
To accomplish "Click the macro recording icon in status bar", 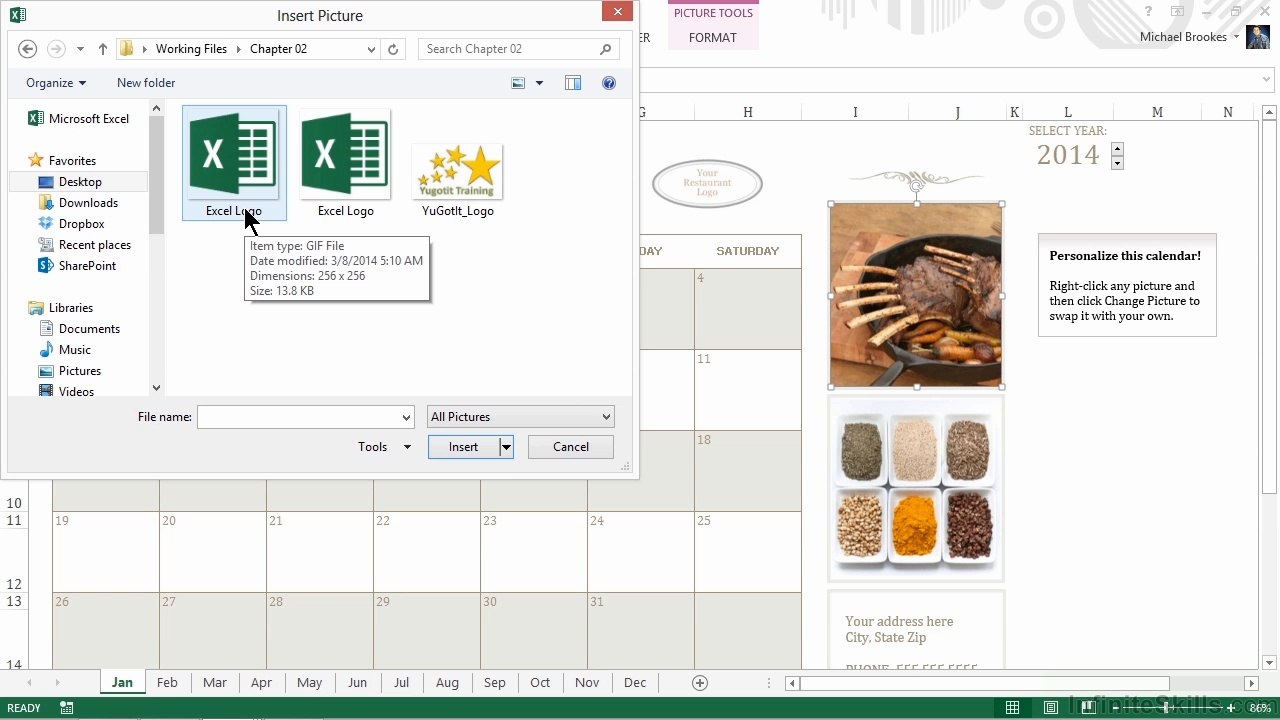I will coord(66,708).
